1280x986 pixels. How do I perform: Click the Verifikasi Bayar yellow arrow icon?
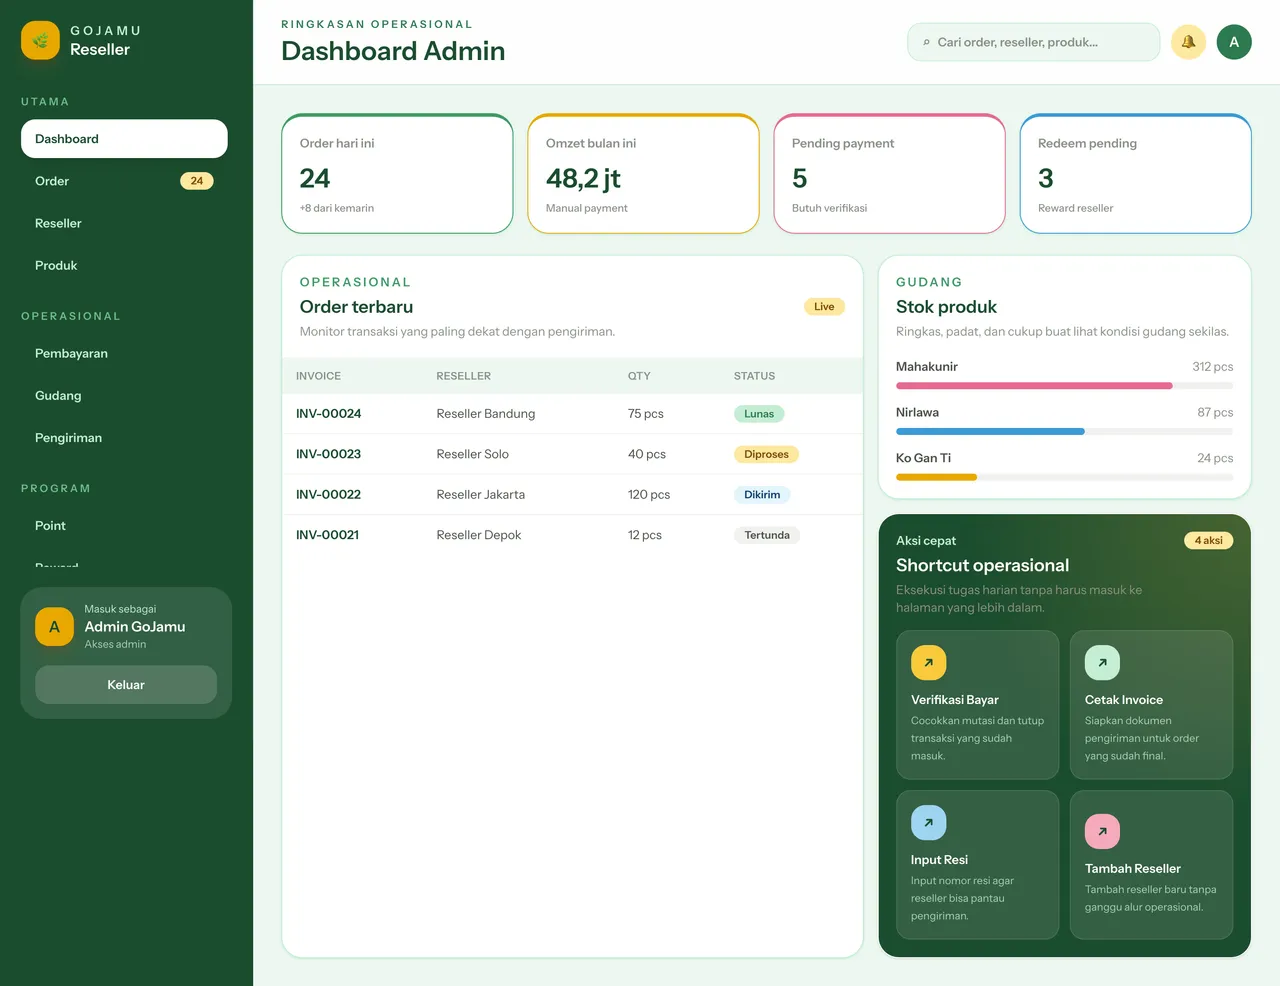928,662
